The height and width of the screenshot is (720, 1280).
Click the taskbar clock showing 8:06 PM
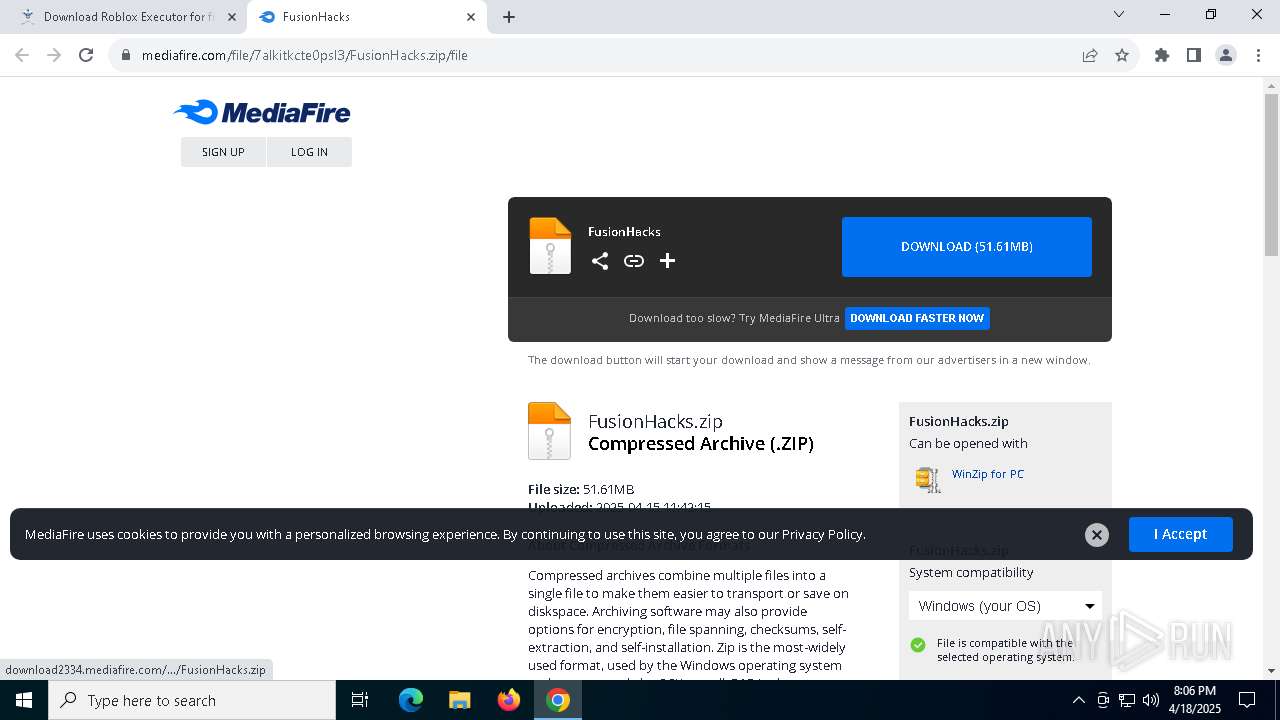[x=1194, y=700]
